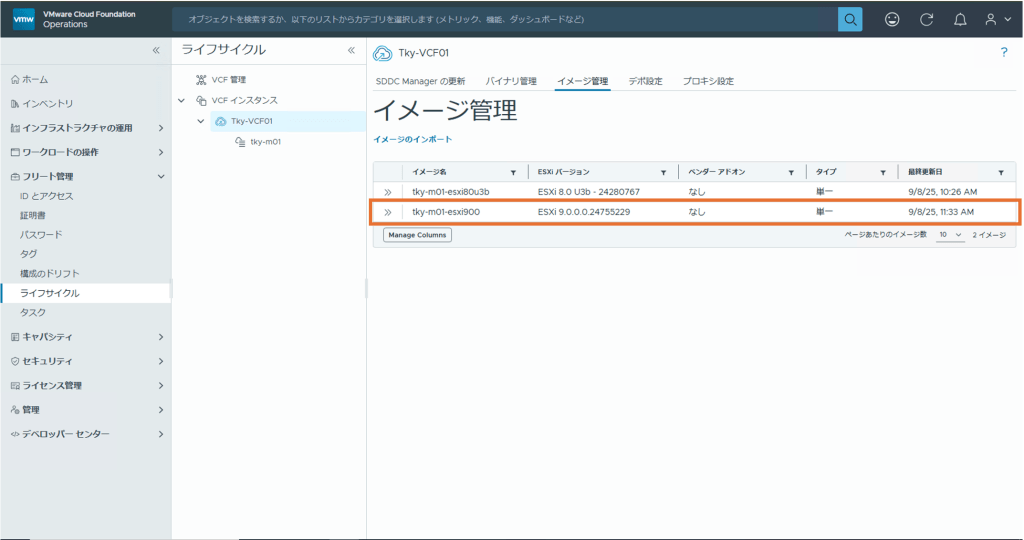Expand details for tky-m01-esxi900 row
Image resolution: width=1024 pixels, height=540 pixels.
[x=388, y=212]
